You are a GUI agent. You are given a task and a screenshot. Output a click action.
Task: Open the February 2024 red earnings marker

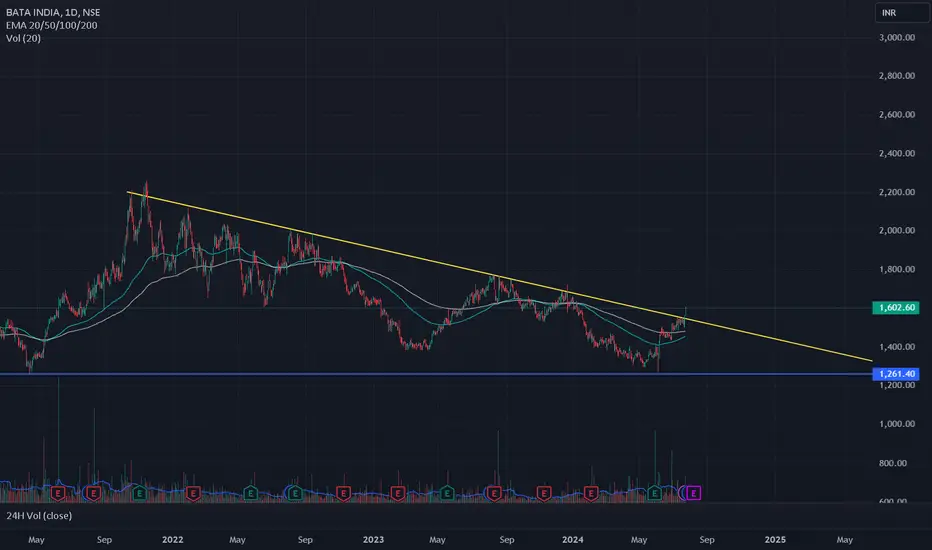(590, 493)
